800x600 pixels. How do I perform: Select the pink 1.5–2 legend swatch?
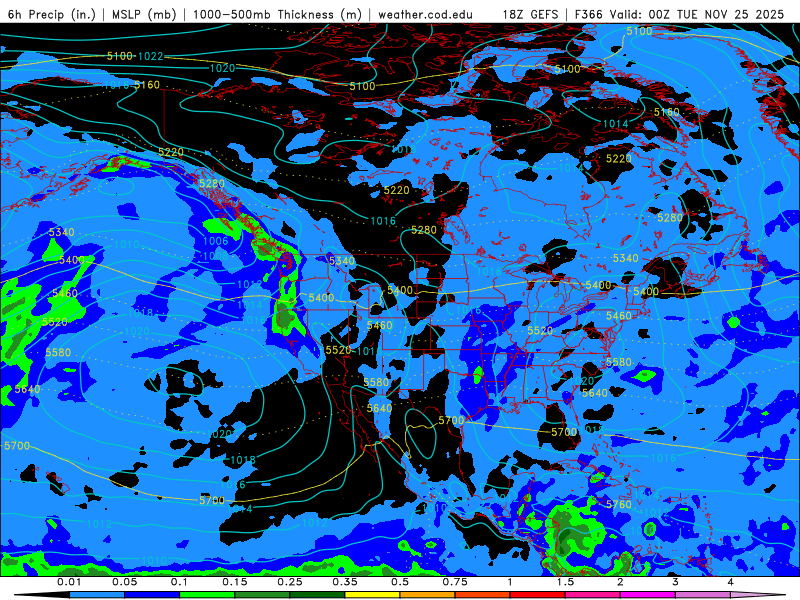click(x=593, y=595)
